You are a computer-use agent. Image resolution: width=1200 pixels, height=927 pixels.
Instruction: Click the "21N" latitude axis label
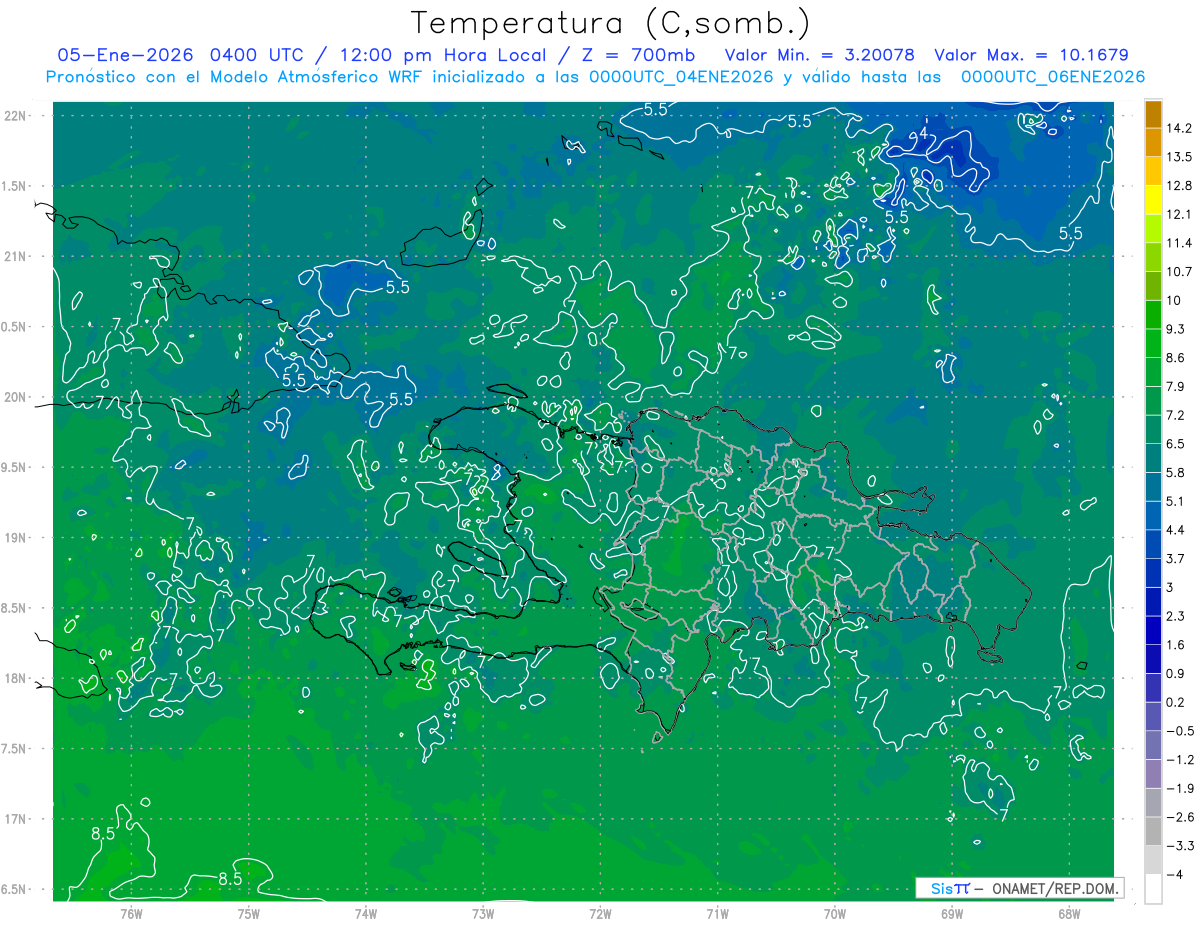tap(16, 256)
